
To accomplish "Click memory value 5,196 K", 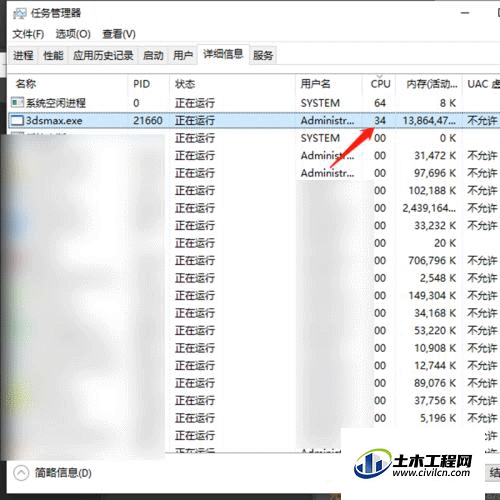I will [x=438, y=418].
